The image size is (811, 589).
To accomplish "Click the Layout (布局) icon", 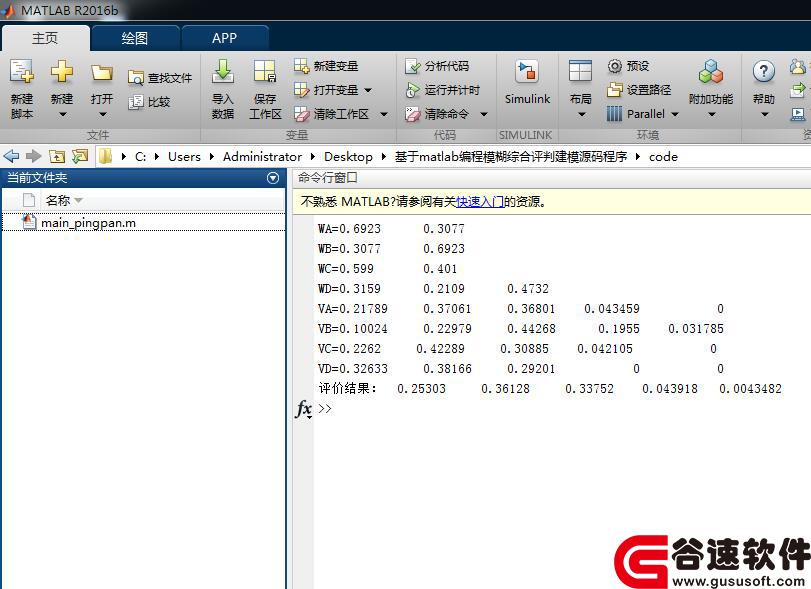I will [580, 71].
